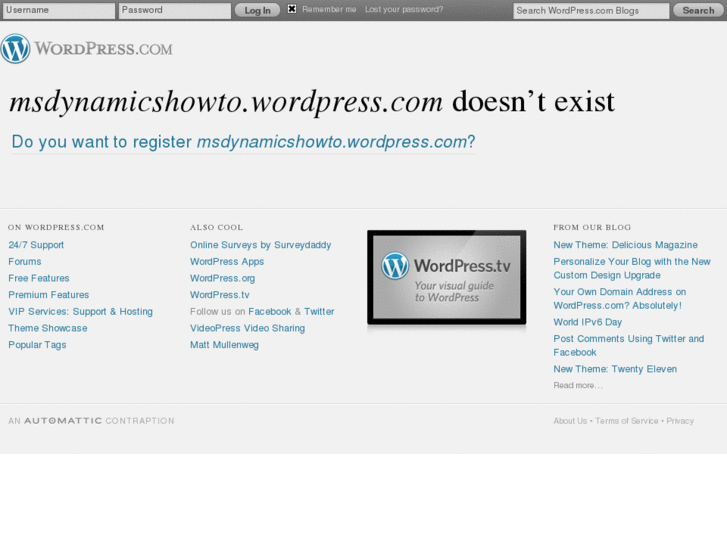727x545 pixels.
Task: Click the Log In button
Action: point(257,10)
